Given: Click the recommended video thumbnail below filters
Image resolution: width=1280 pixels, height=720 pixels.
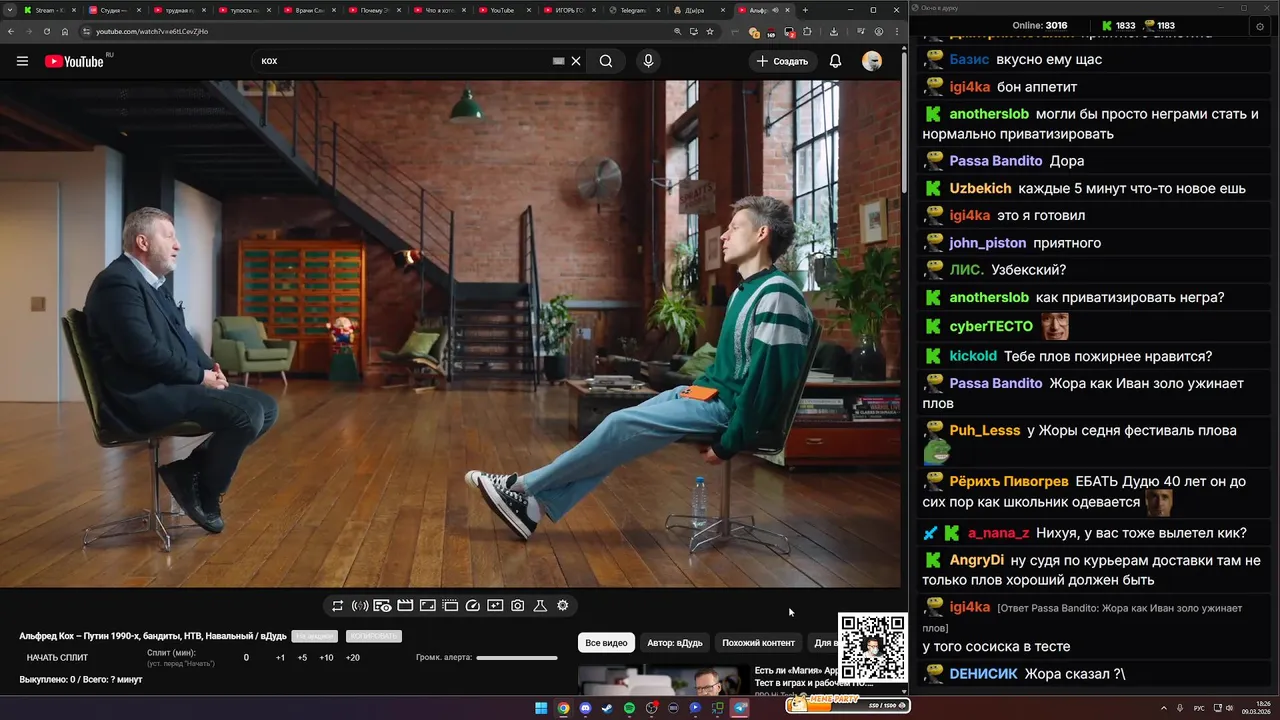Looking at the screenshot, I should coord(662,681).
